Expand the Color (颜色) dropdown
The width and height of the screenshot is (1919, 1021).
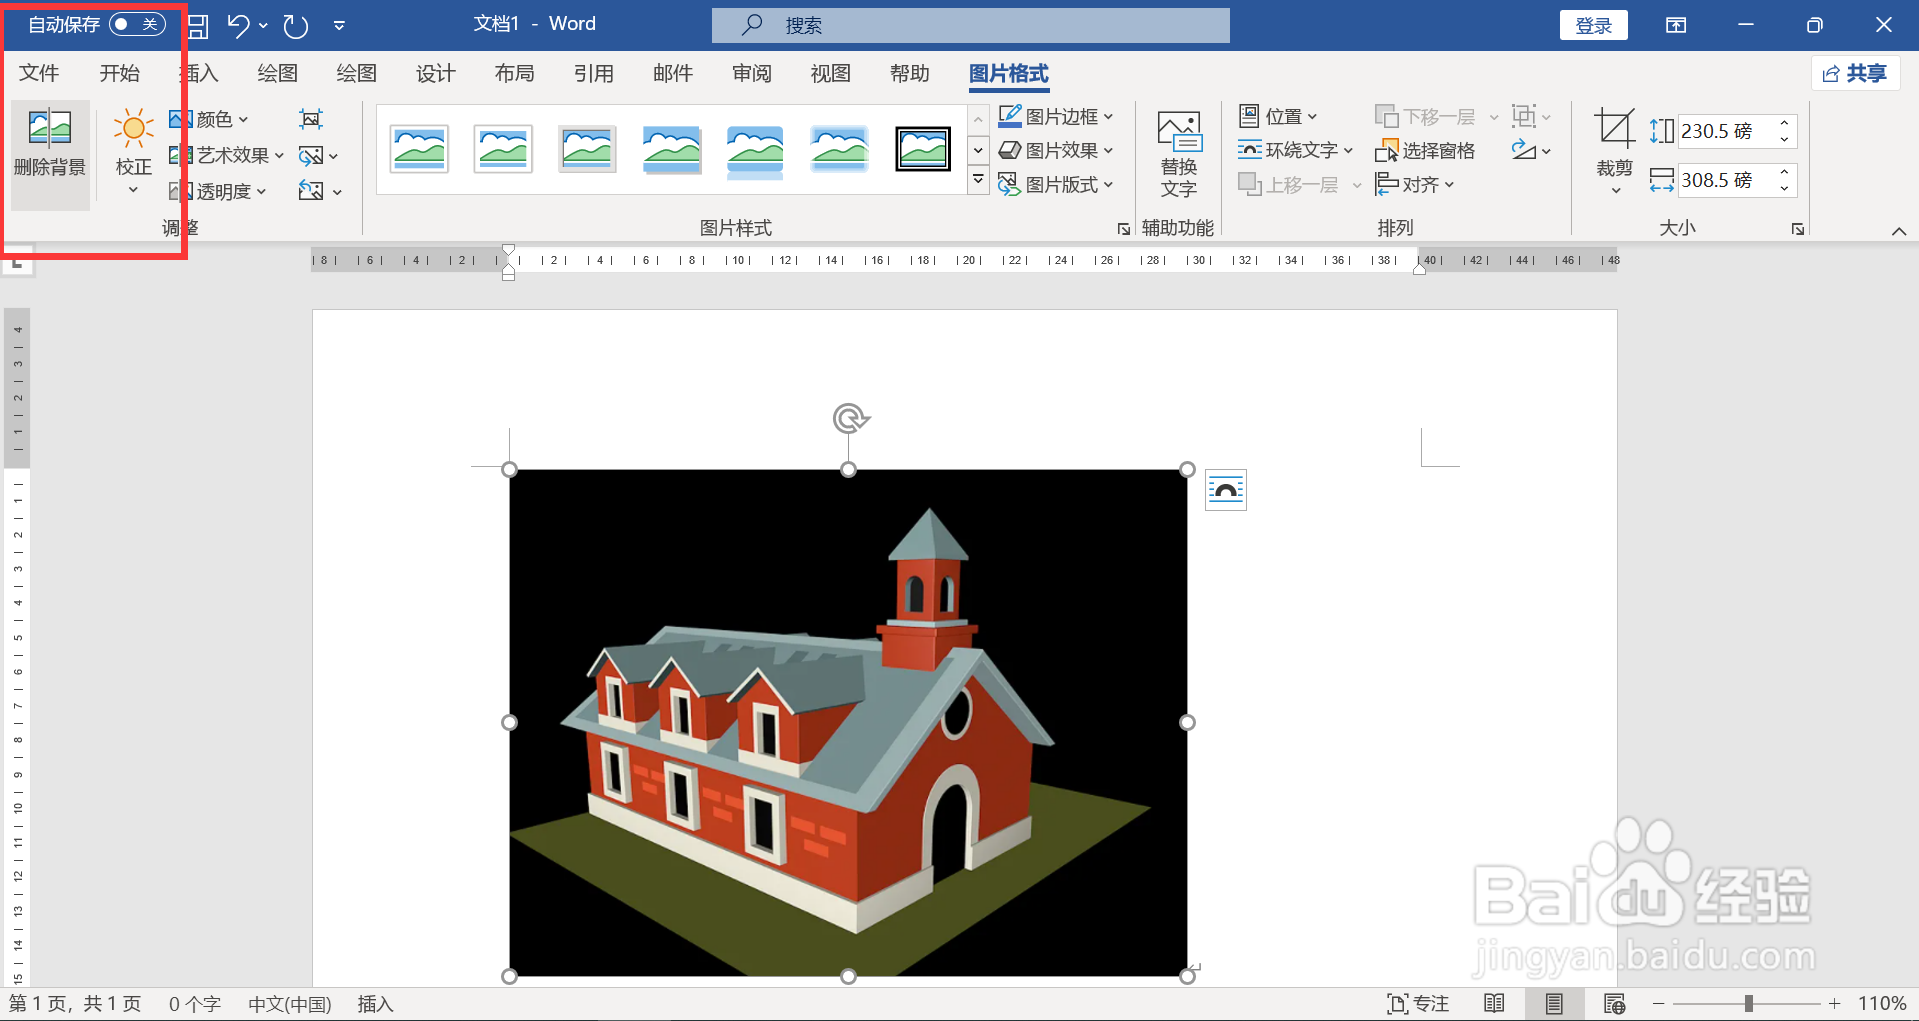(209, 119)
